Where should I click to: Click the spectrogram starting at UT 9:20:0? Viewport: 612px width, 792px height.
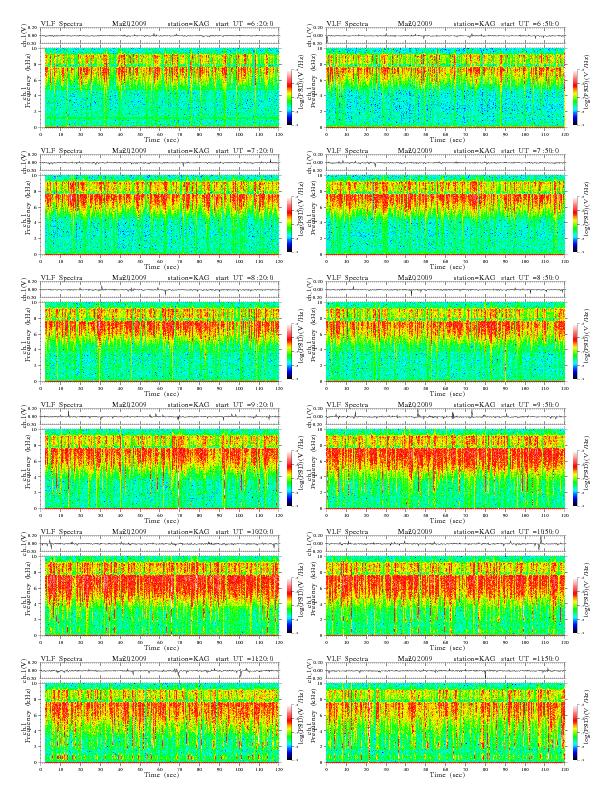tap(160, 469)
